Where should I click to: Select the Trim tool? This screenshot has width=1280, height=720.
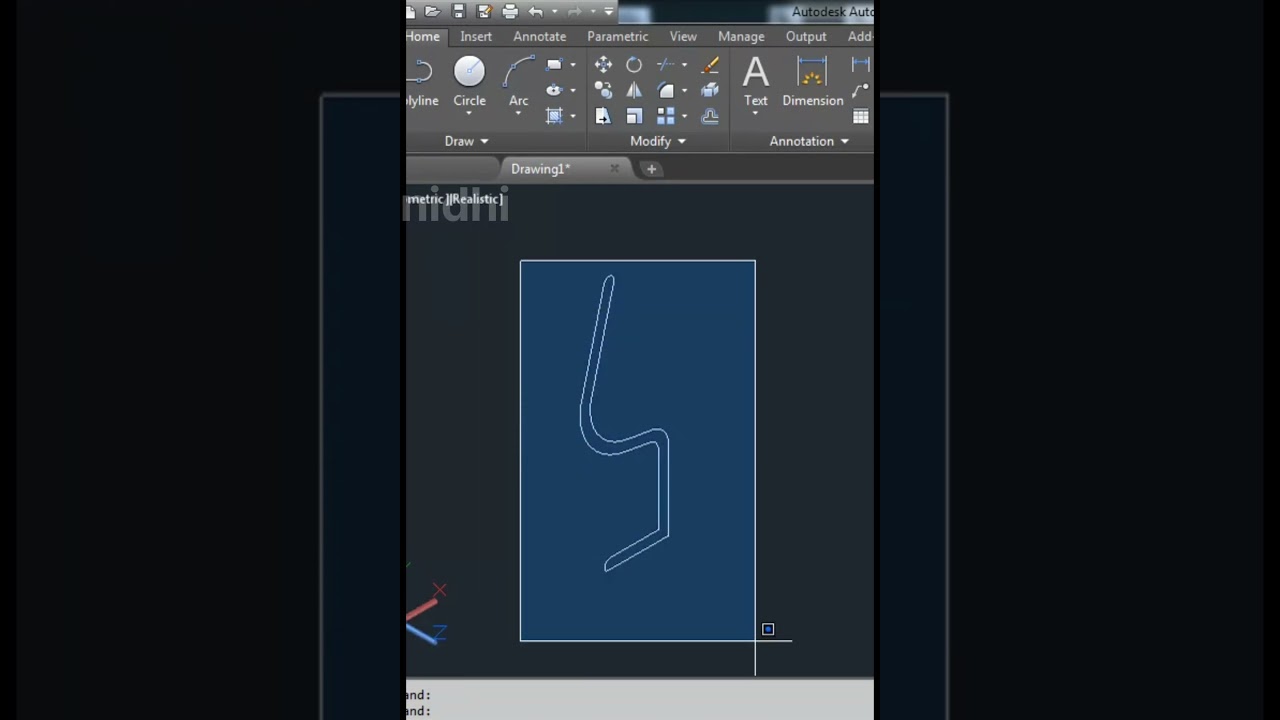click(x=665, y=65)
